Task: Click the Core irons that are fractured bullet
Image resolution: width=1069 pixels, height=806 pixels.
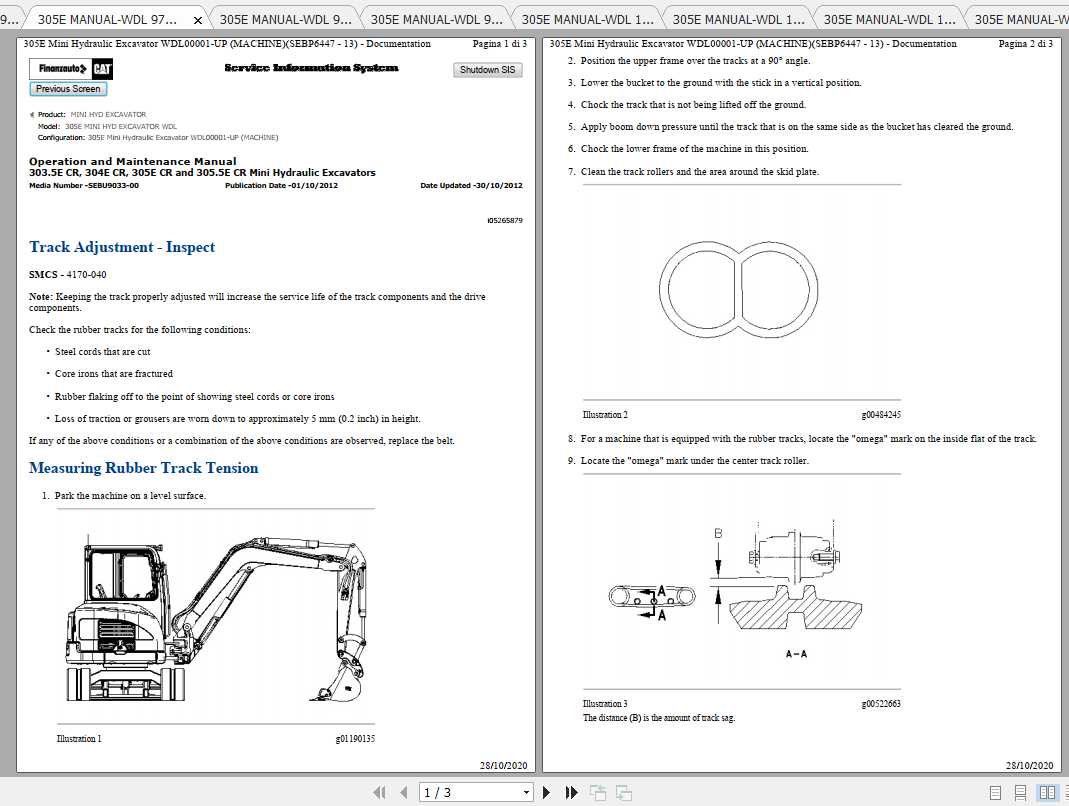Action: [x=114, y=374]
